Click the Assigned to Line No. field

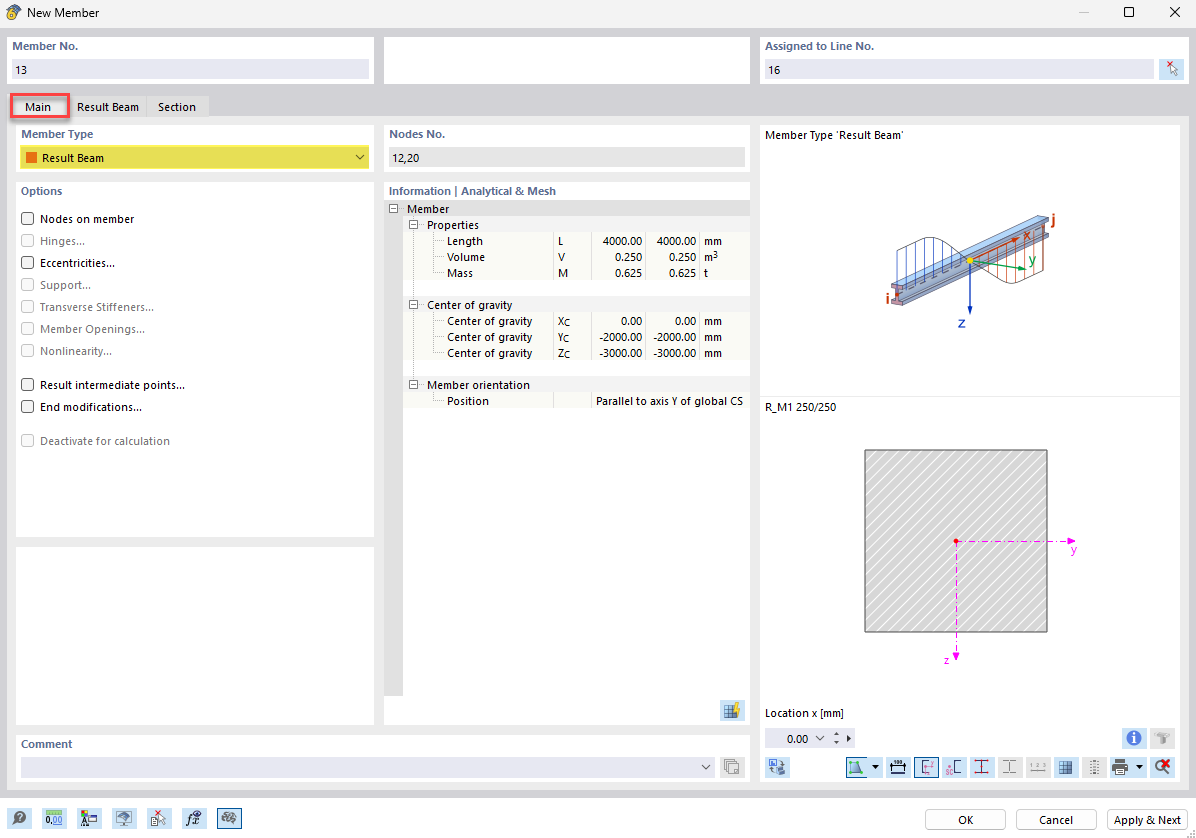tap(960, 69)
